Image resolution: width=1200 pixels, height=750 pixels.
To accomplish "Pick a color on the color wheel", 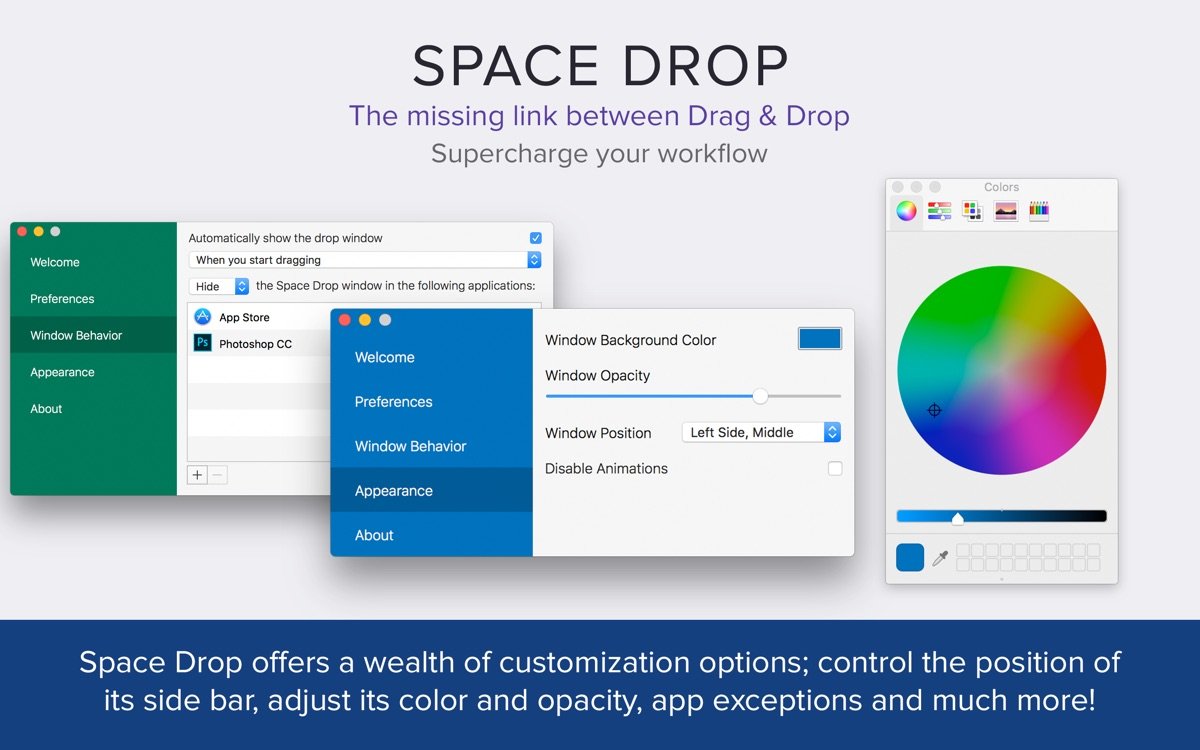I will pos(1000,370).
